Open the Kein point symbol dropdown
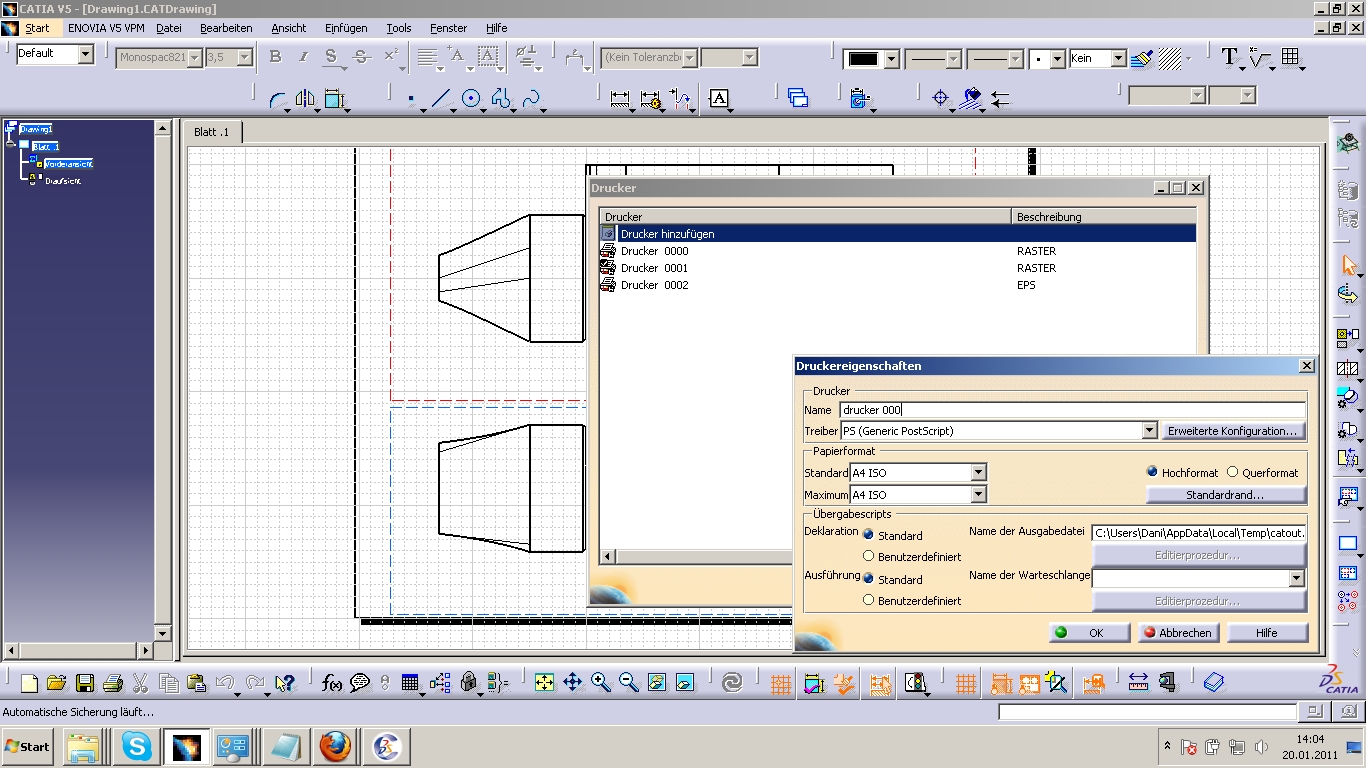 point(1118,59)
